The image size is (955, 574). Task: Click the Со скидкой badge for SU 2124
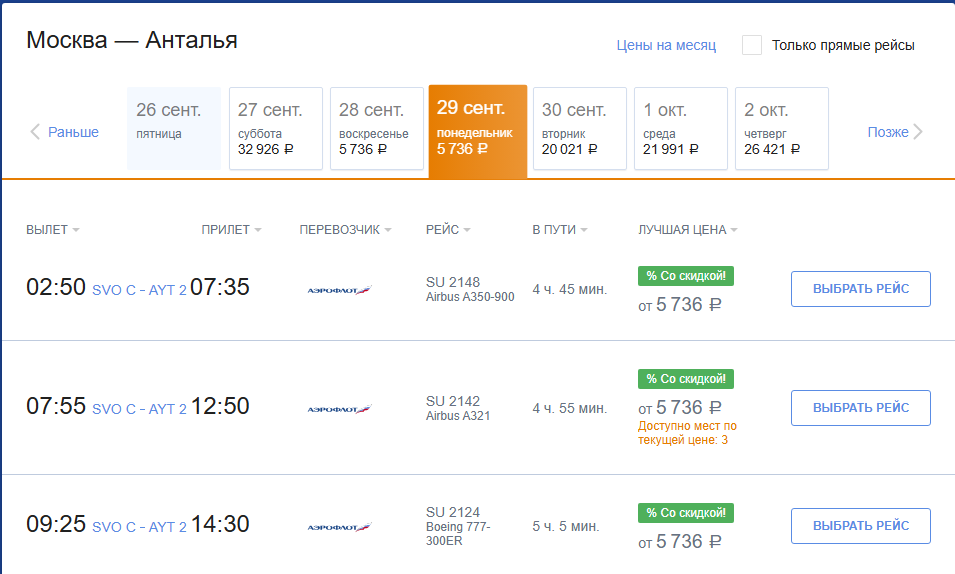tap(686, 513)
